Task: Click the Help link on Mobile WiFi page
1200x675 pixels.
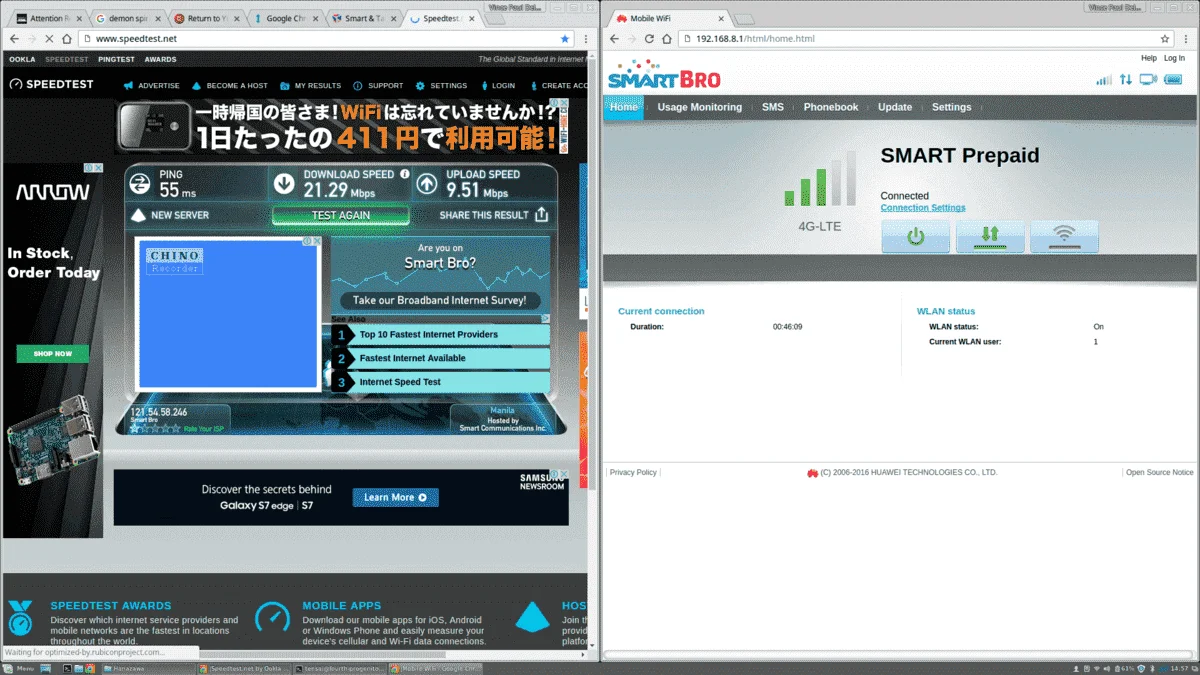Action: [1149, 58]
